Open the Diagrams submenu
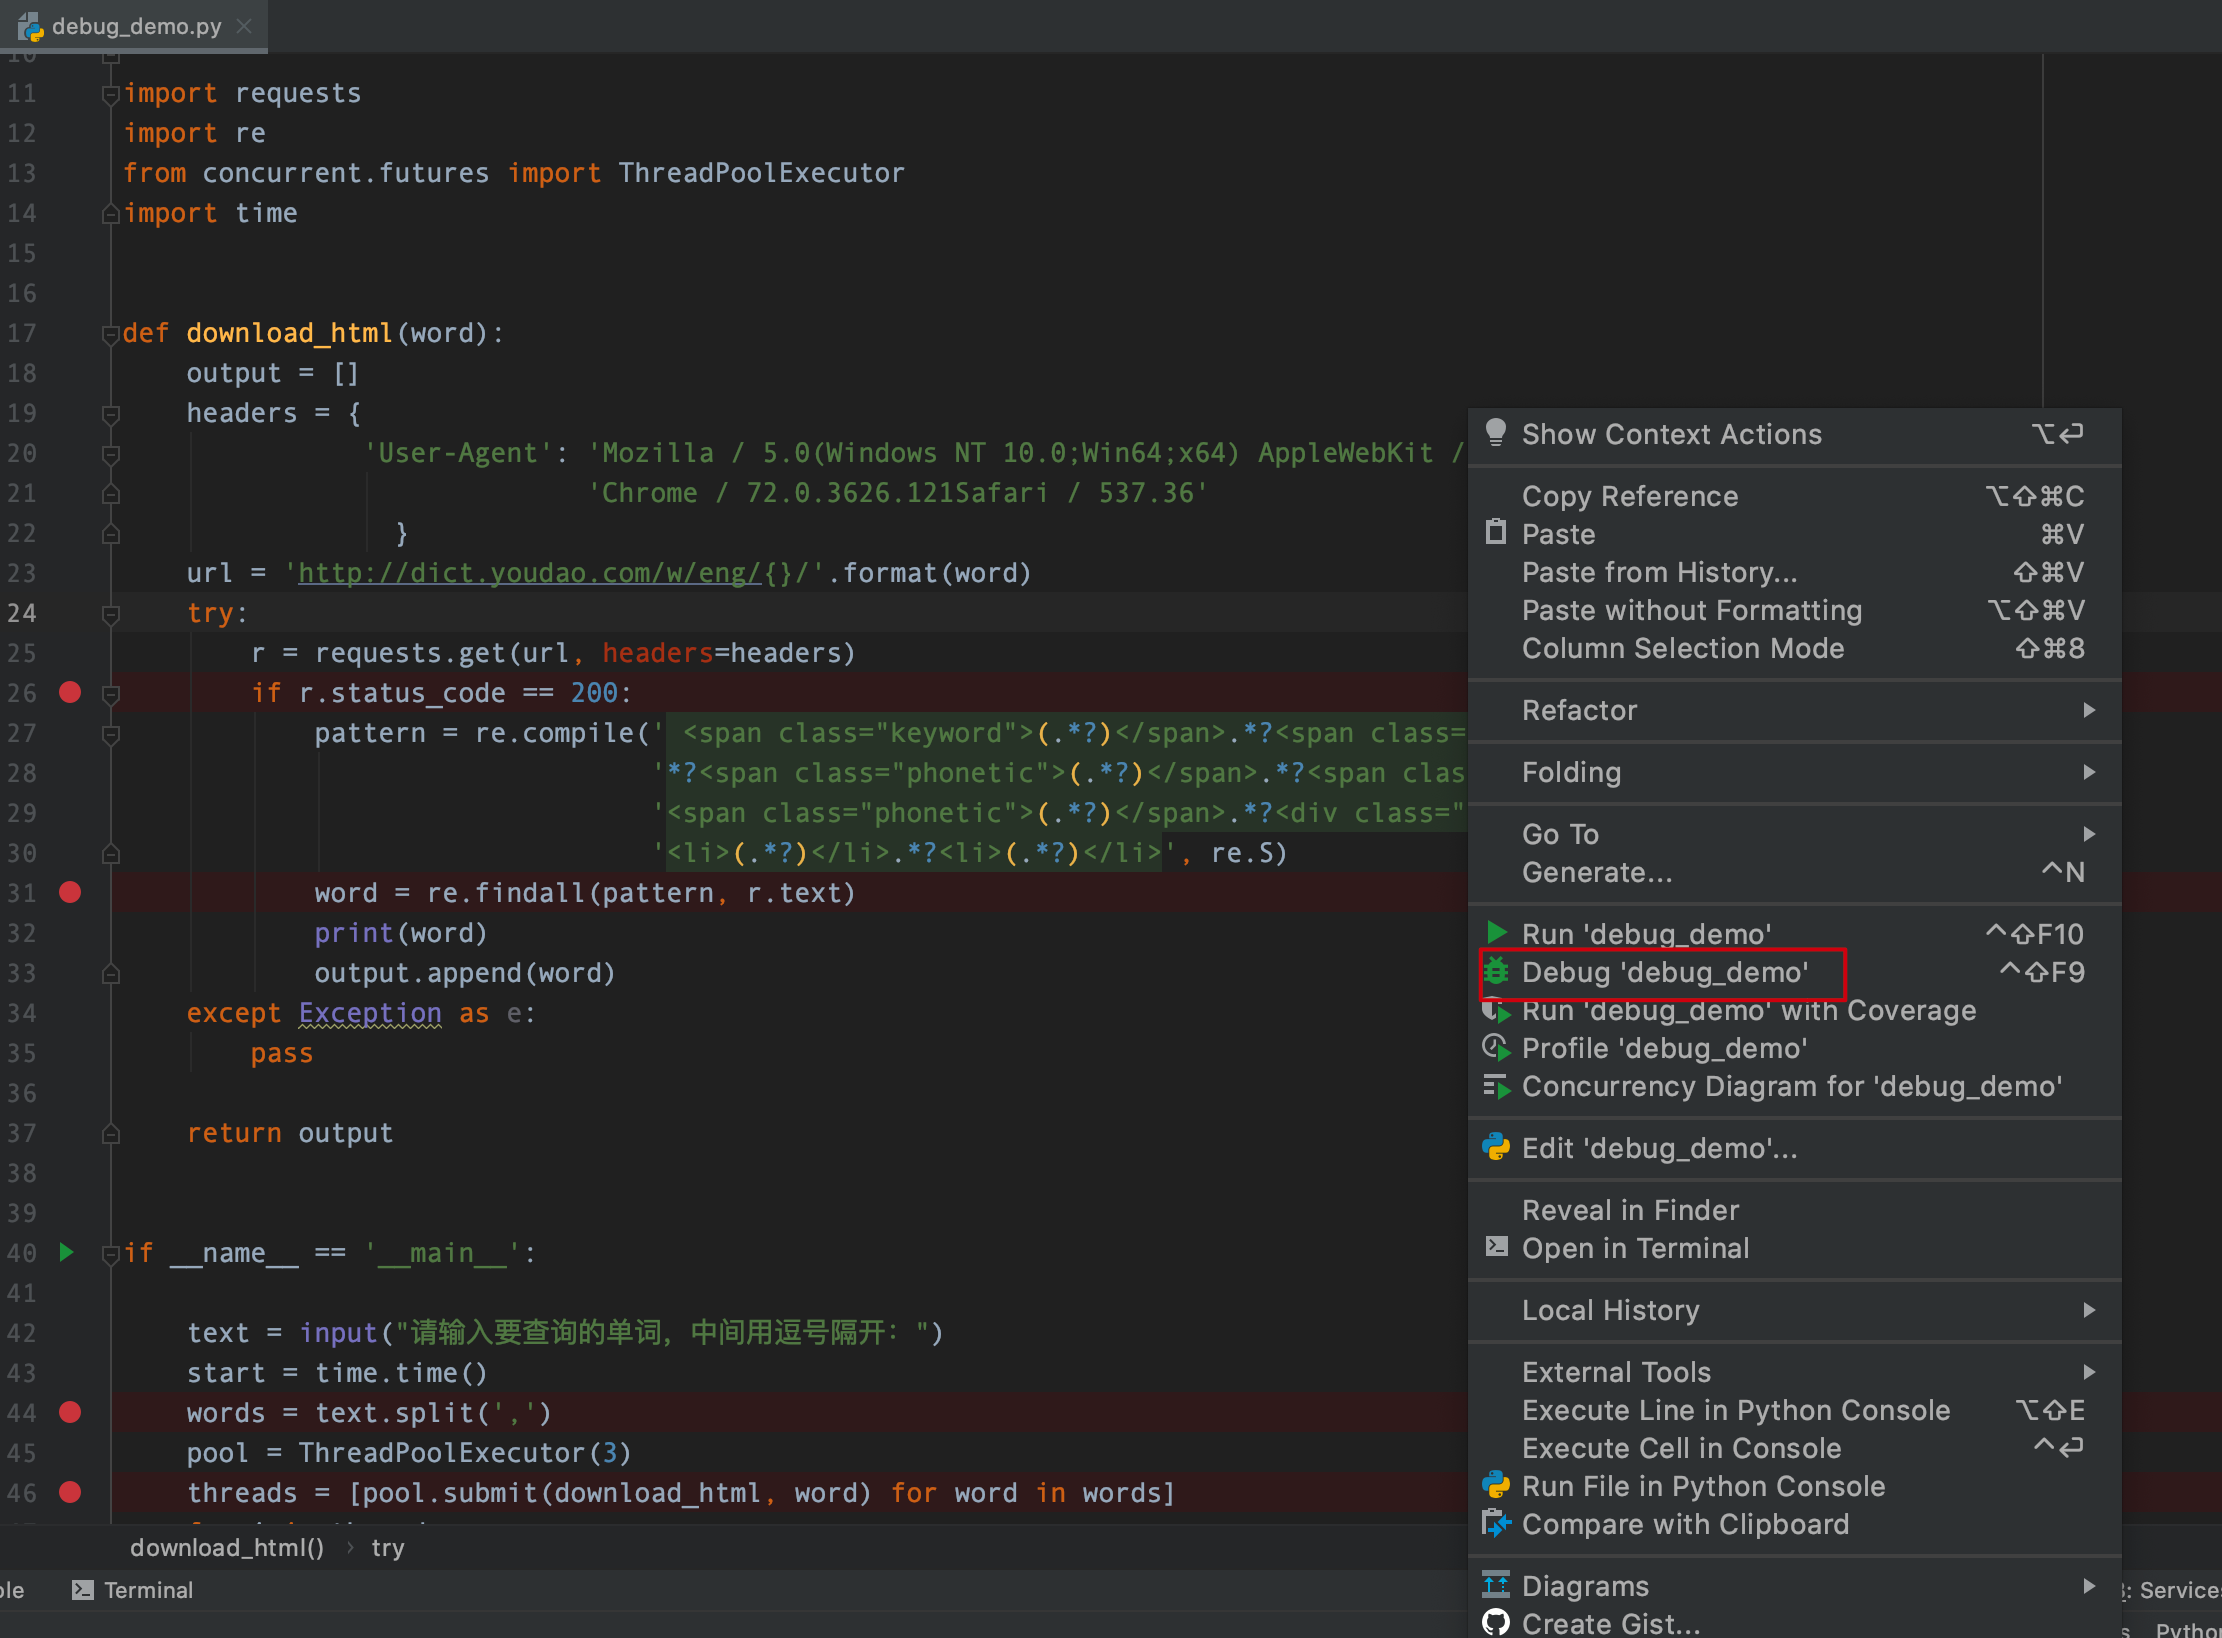The image size is (2222, 1638). coord(1795,1586)
